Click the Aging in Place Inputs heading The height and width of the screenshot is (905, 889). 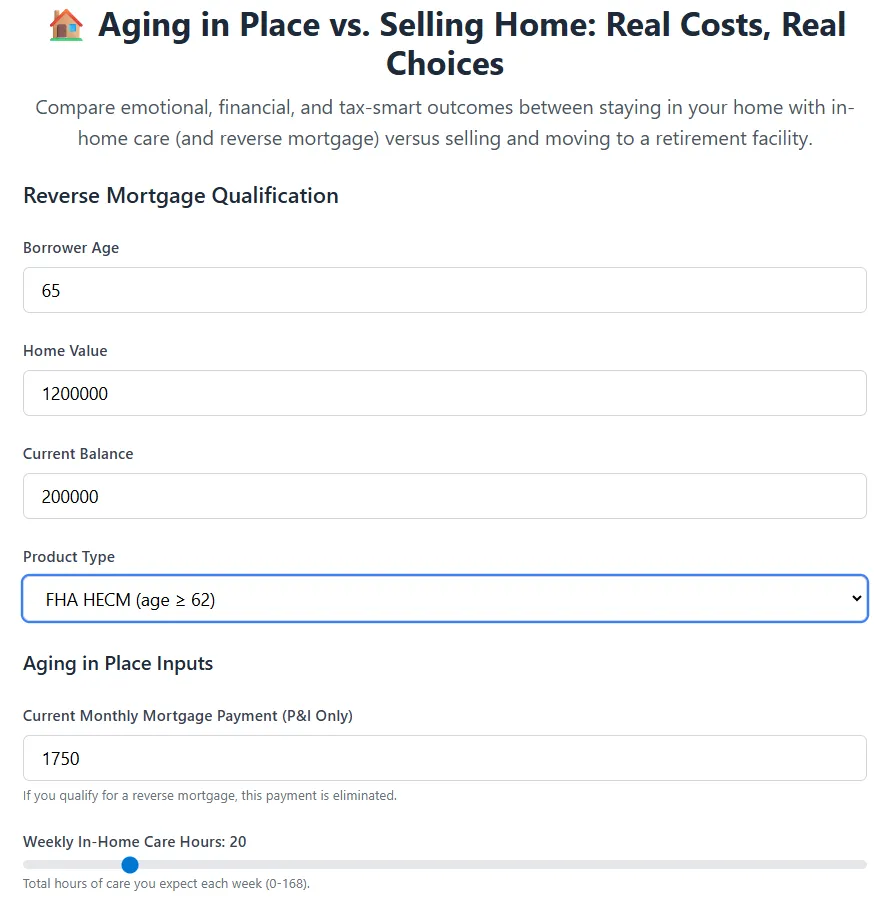[x=118, y=664]
